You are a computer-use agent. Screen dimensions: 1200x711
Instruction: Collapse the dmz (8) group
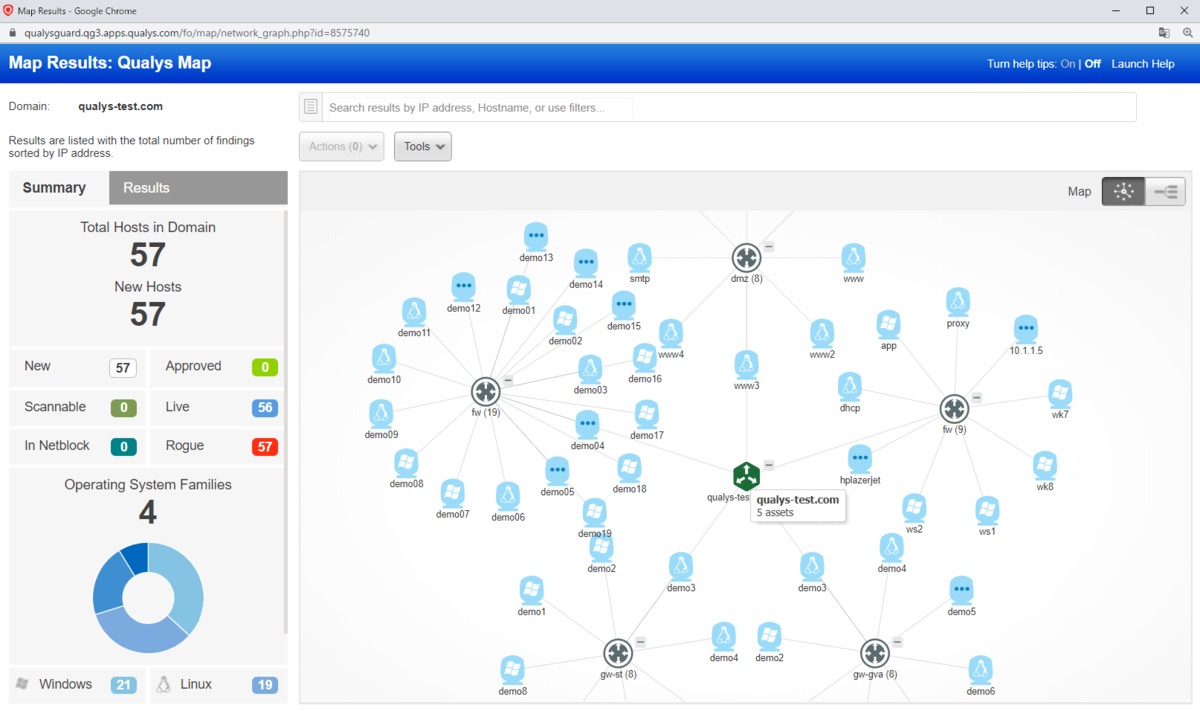pyautogui.click(x=769, y=245)
